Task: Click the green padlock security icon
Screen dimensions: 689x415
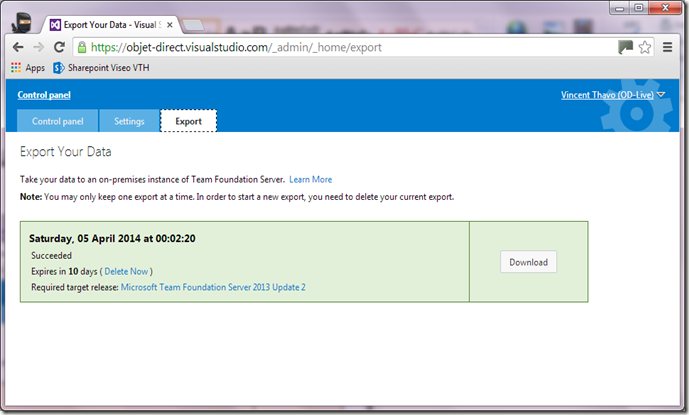Action: point(82,47)
